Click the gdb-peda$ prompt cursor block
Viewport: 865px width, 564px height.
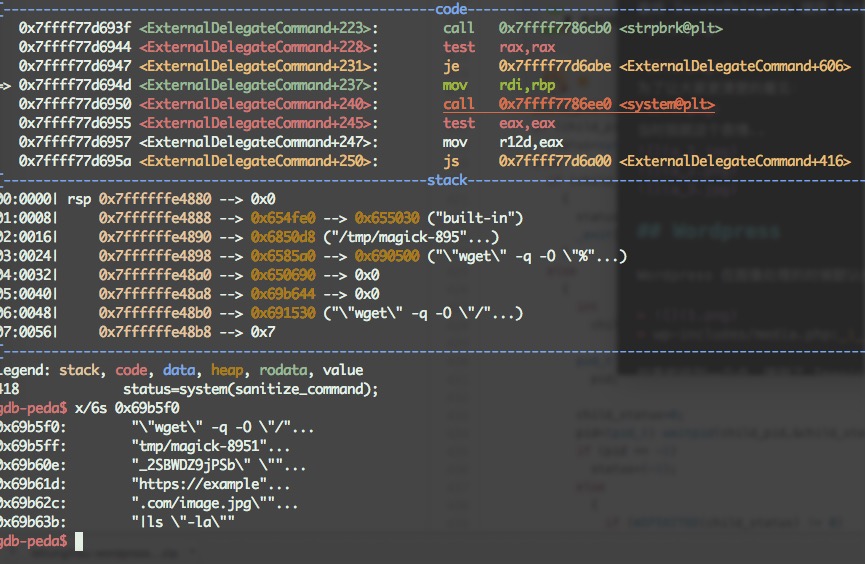click(x=79, y=541)
